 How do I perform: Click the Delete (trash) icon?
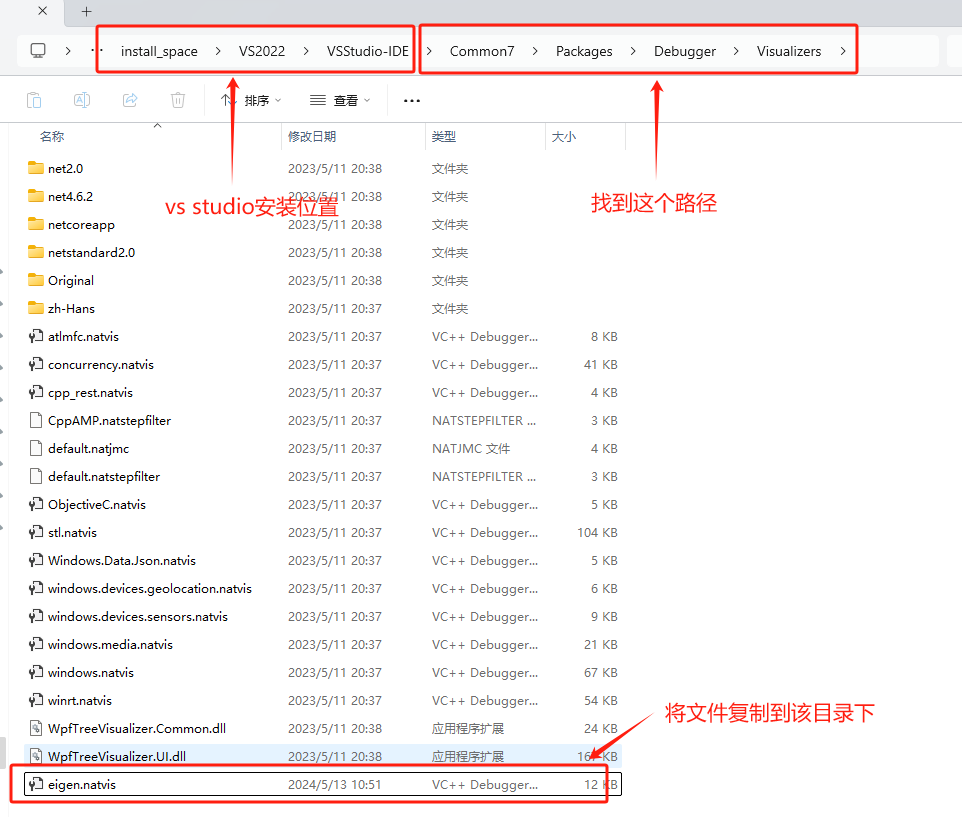coord(178,99)
